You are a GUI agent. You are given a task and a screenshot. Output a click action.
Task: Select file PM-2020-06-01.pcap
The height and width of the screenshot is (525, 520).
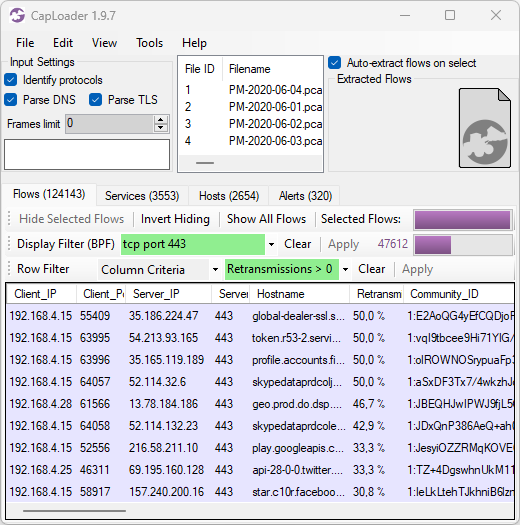pos(250,107)
